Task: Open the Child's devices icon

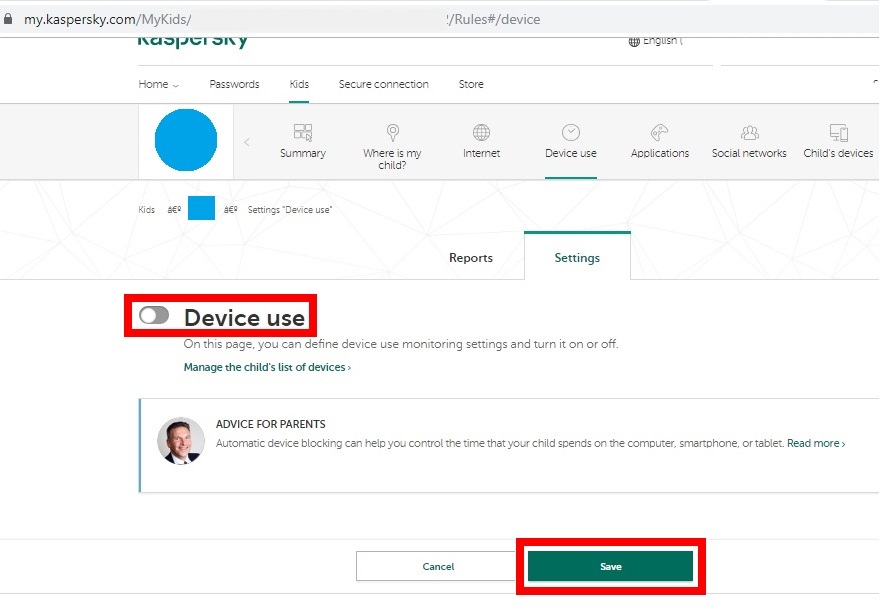Action: [x=838, y=132]
